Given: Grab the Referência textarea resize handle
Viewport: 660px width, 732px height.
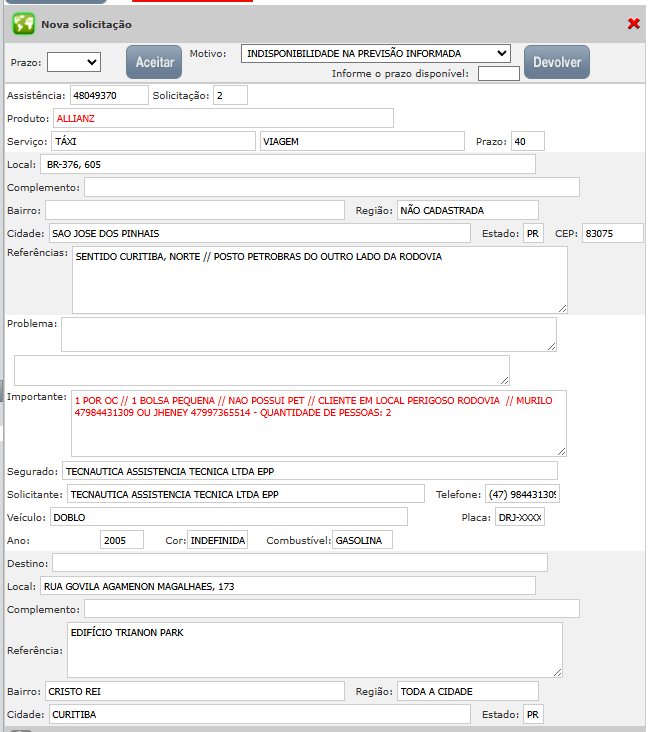Looking at the screenshot, I should 557,673.
